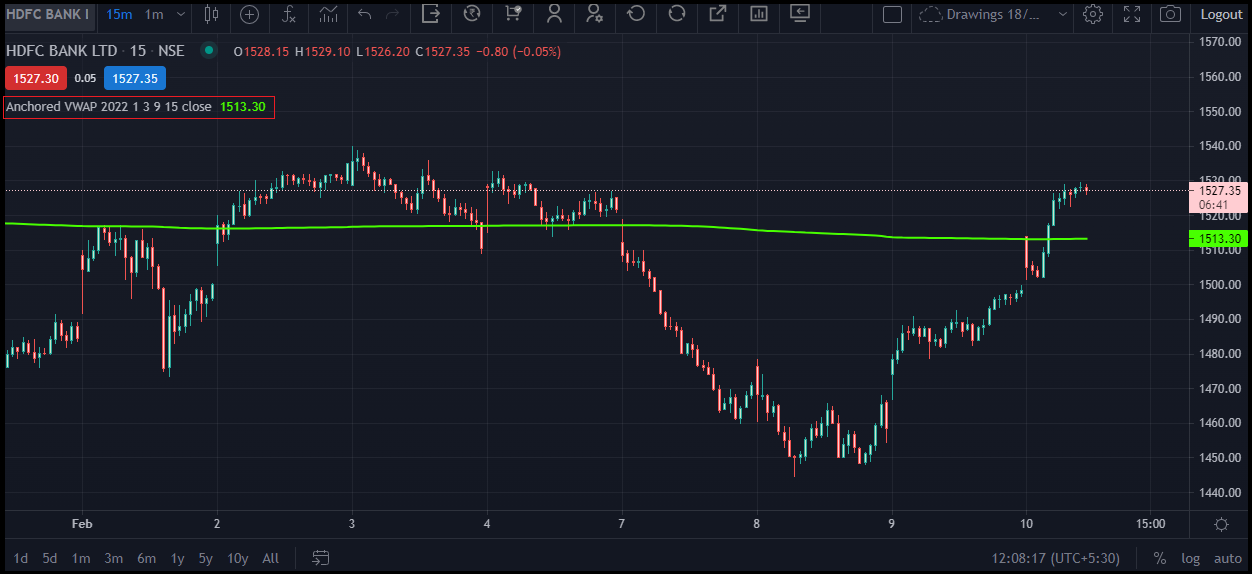1252x574 pixels.
Task: Click the Anchored VWAP indicator legend
Action: 139,107
